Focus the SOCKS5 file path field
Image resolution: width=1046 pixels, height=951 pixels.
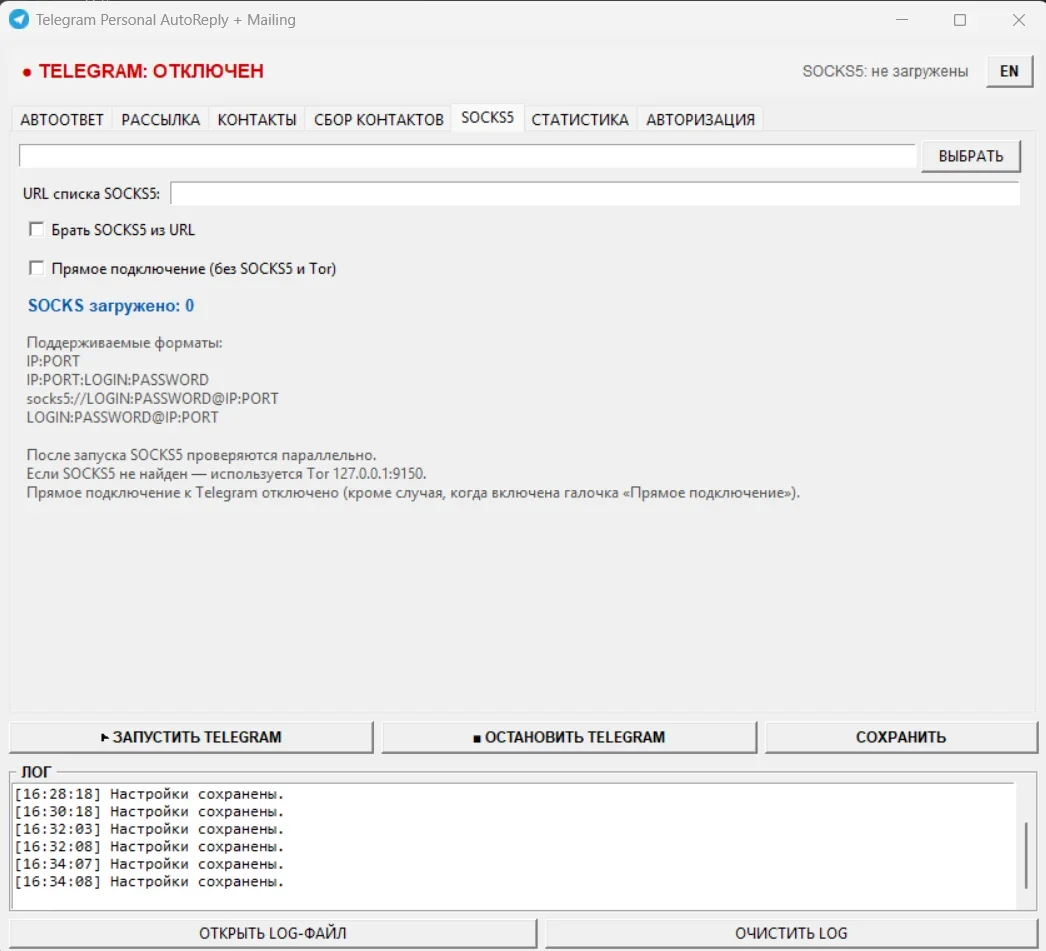click(x=467, y=156)
